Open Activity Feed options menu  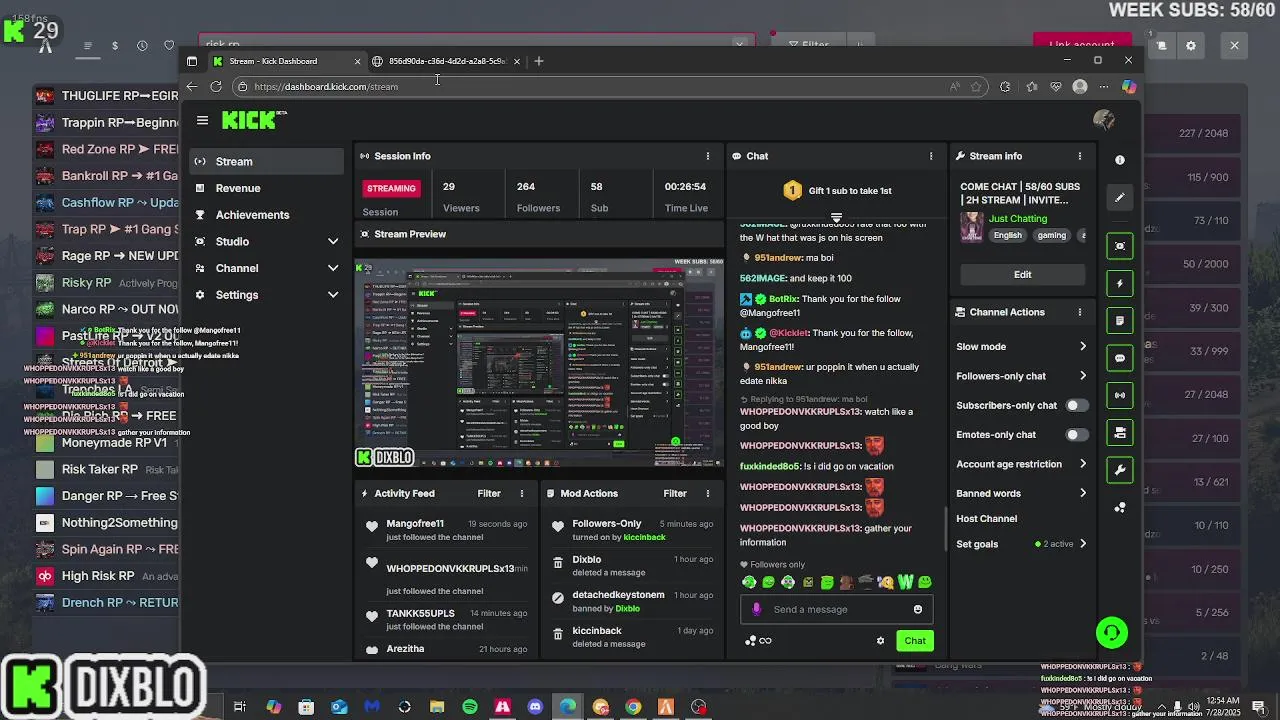[521, 493]
